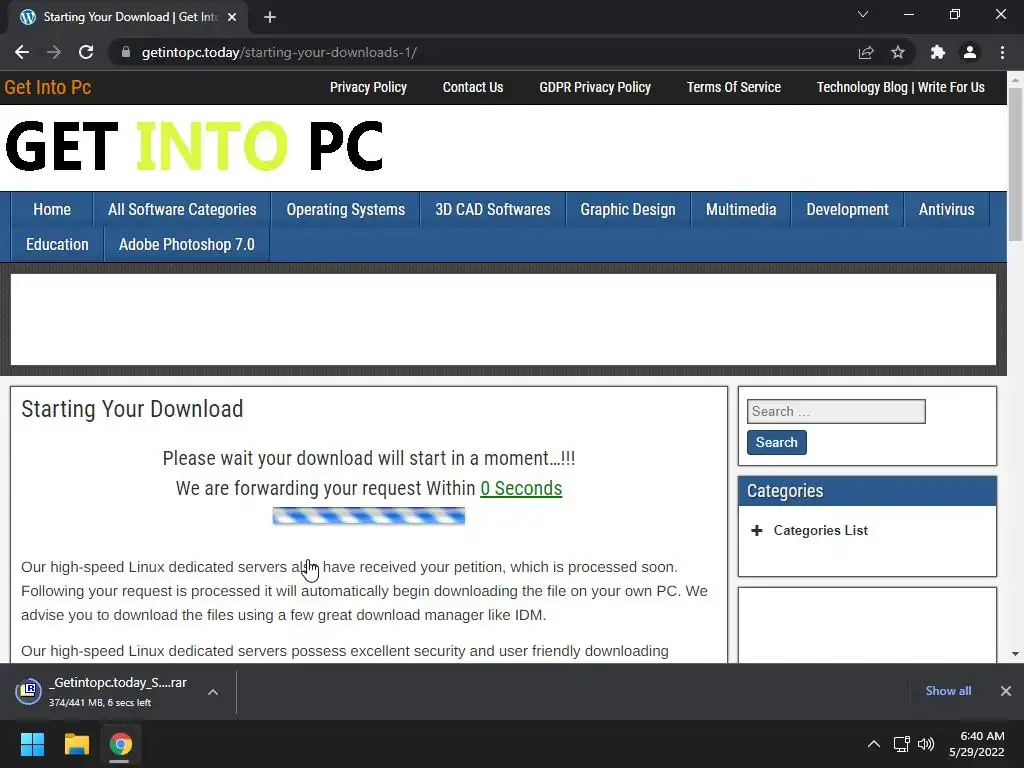Open the Chrome three-dot menu
This screenshot has height=768, width=1024.
pyautogui.click(x=1002, y=52)
